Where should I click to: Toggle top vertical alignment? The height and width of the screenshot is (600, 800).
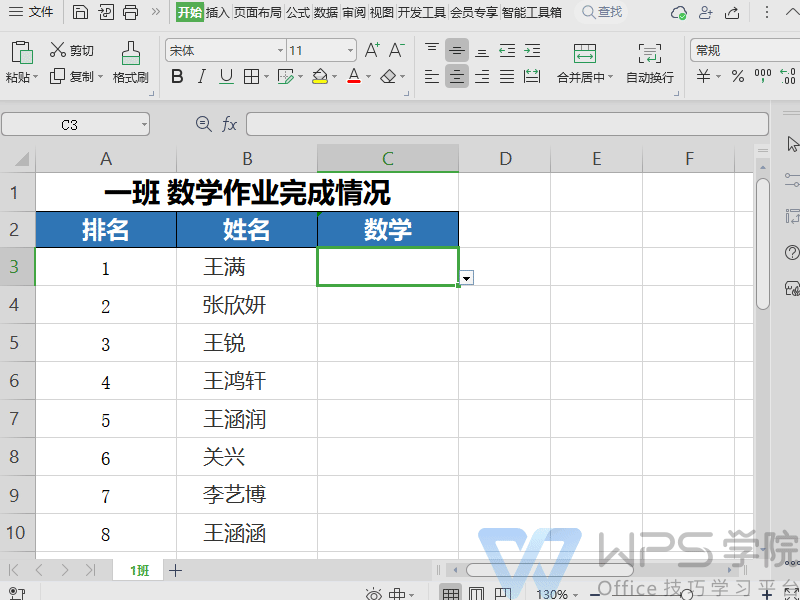pyautogui.click(x=432, y=50)
